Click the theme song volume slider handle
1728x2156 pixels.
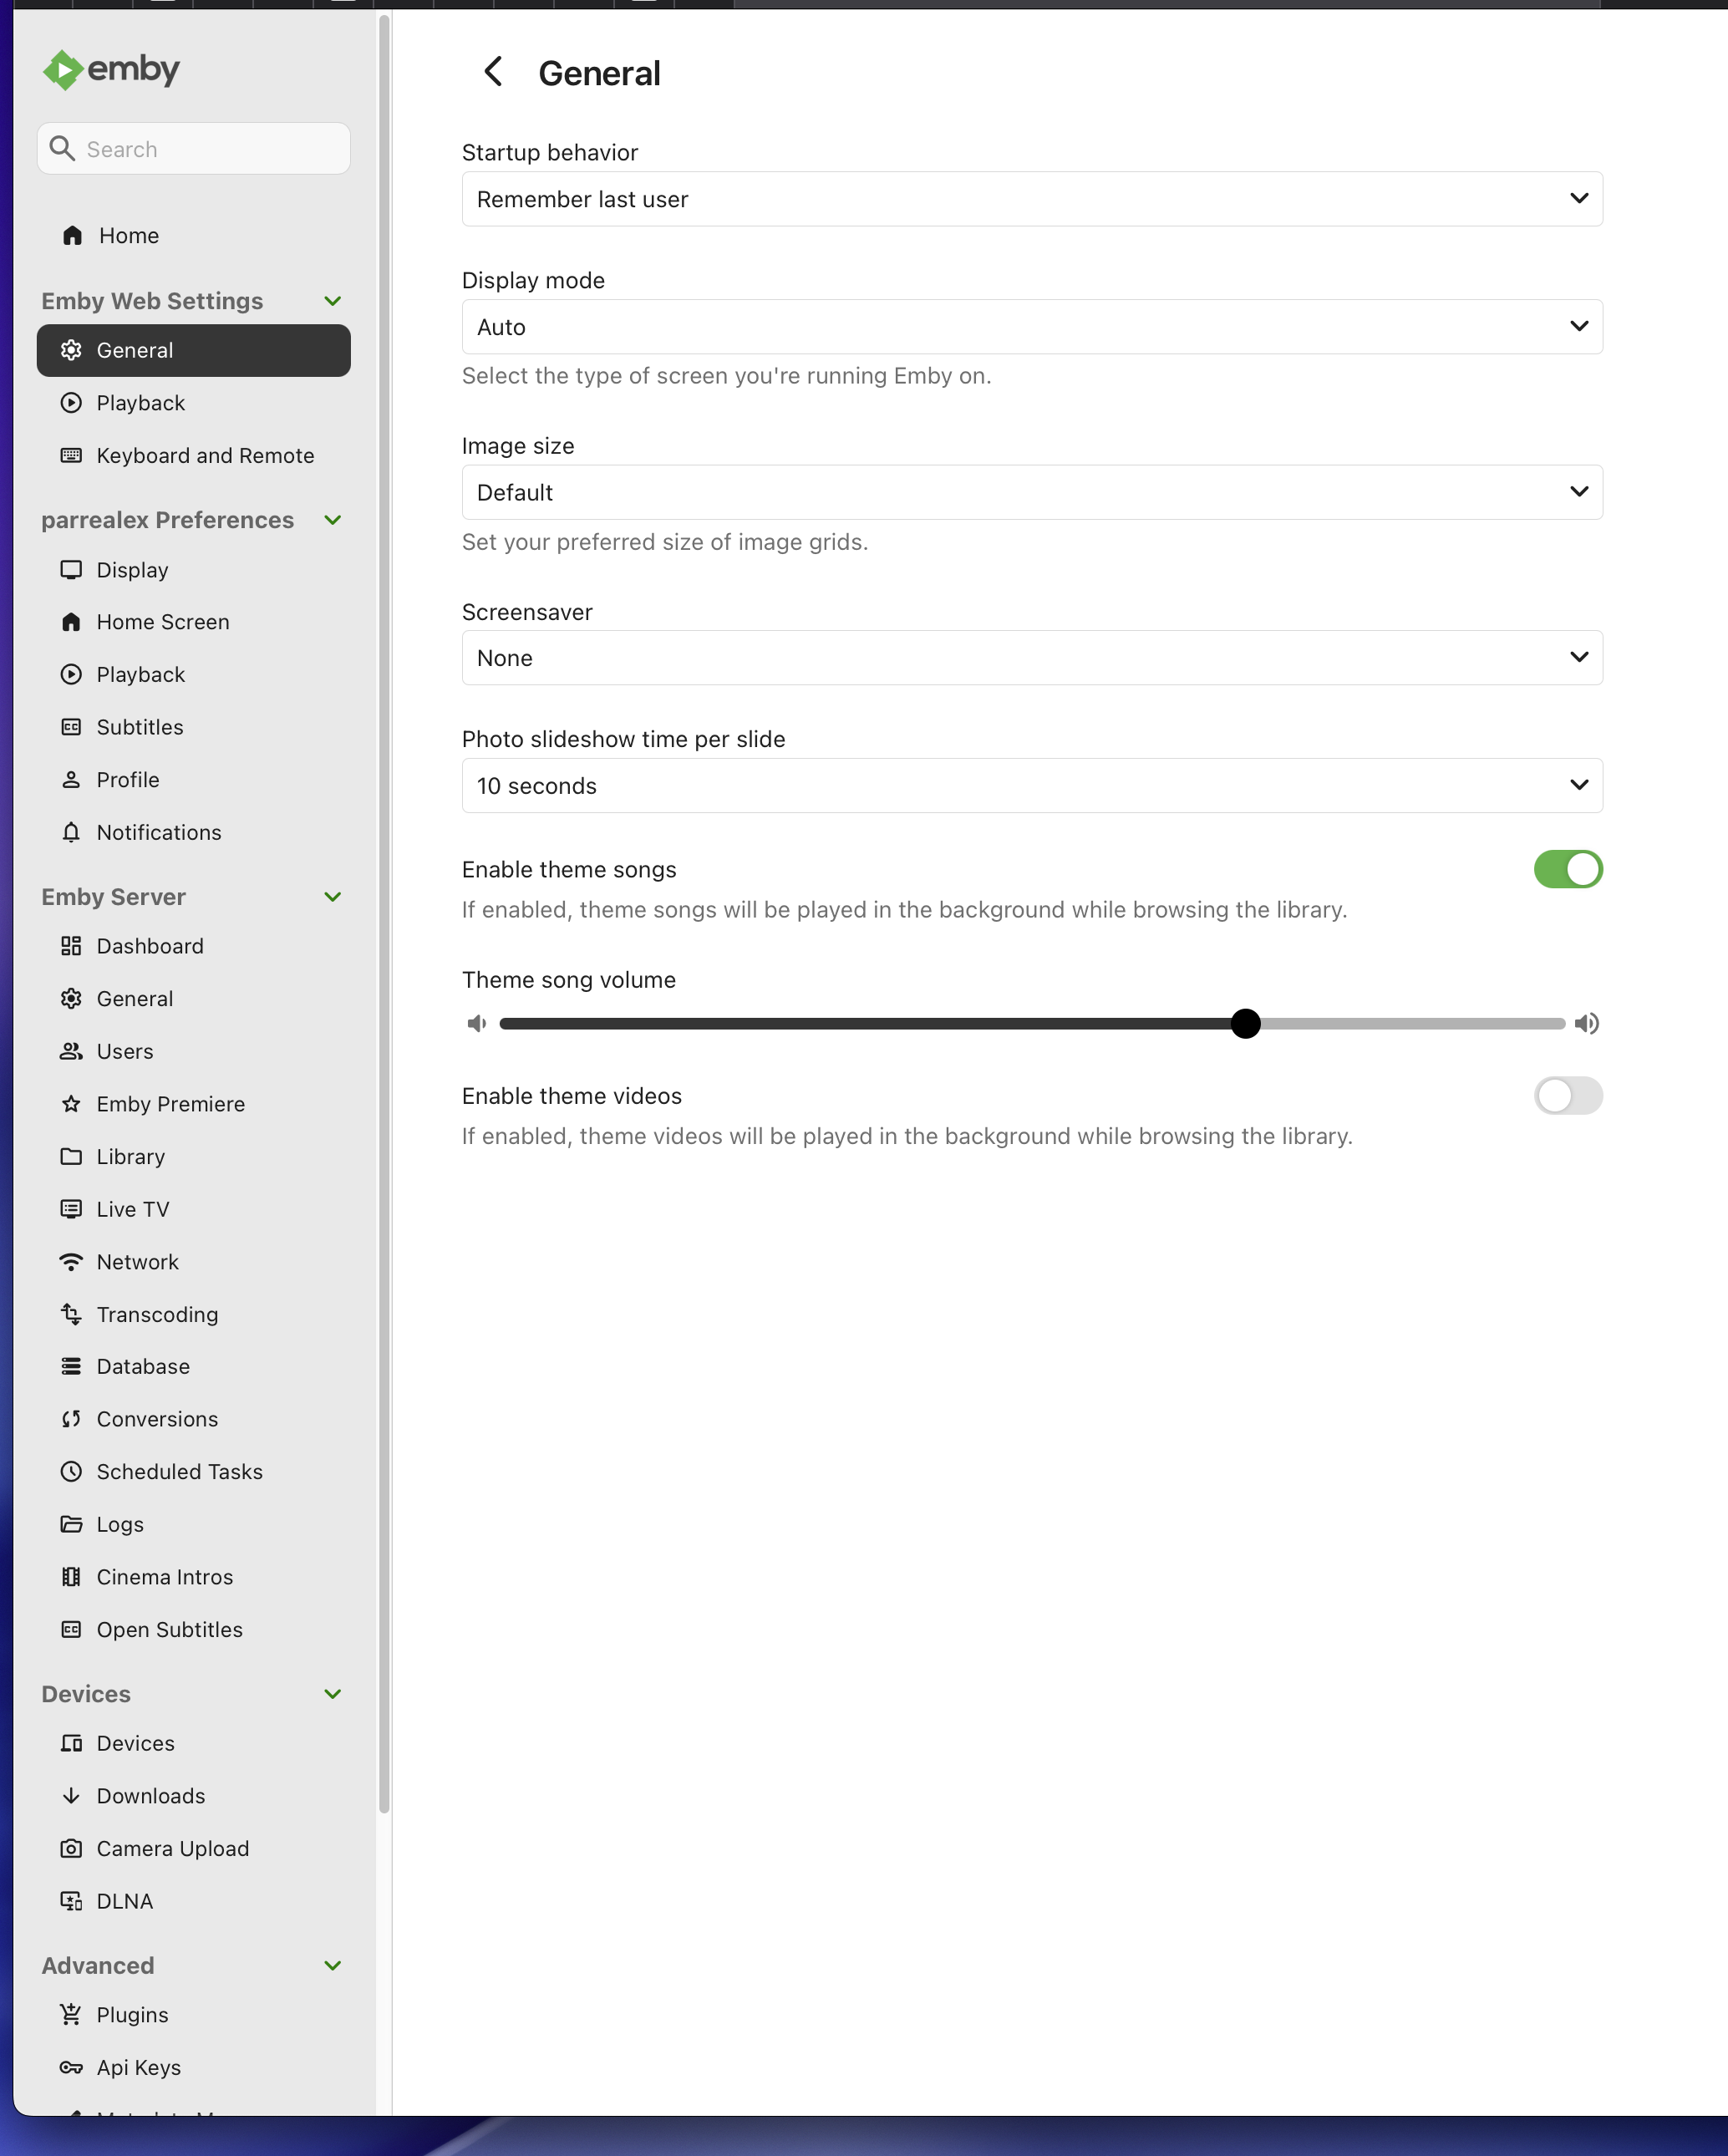coord(1245,1023)
